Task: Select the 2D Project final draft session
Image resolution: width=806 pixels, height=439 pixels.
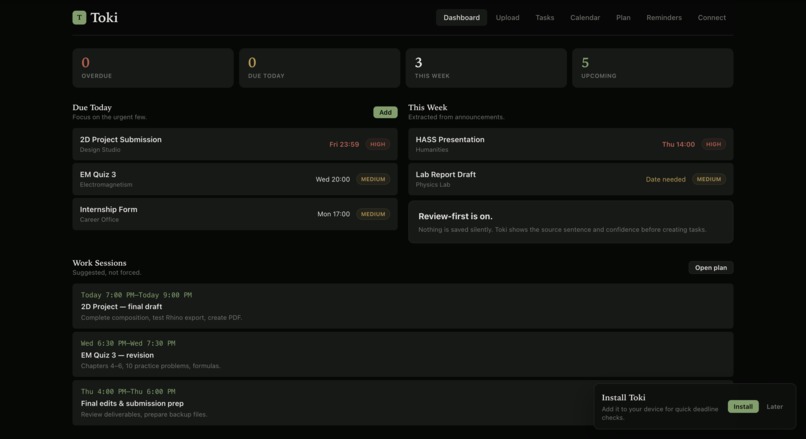Action: (402, 306)
